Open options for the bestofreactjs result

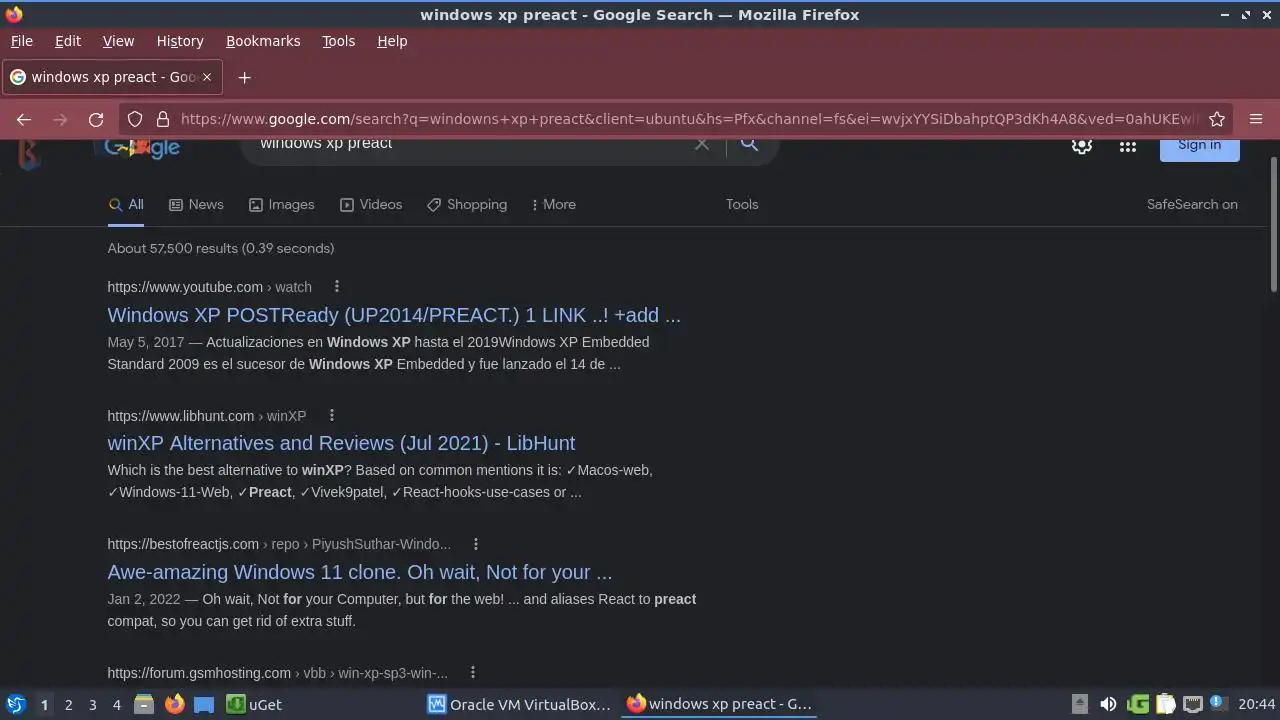[x=476, y=544]
